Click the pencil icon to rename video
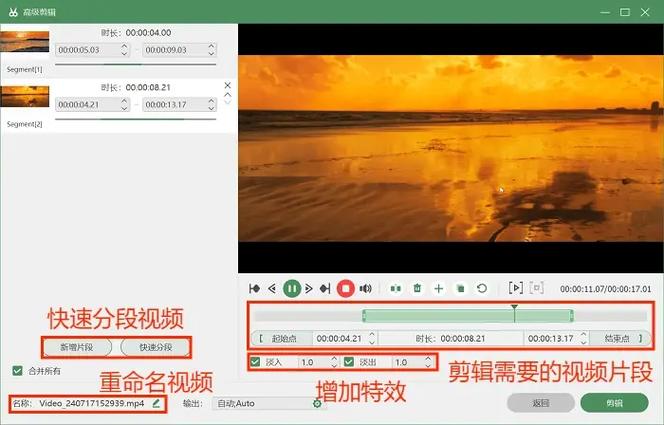This screenshot has height=425, width=664. click(x=155, y=403)
